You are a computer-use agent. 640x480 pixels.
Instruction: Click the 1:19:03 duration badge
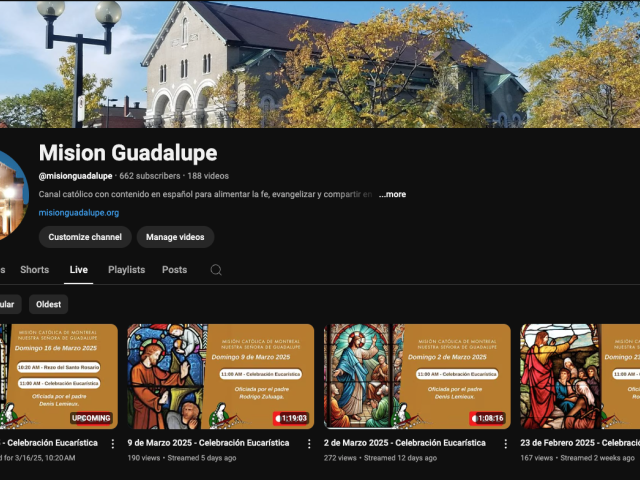[291, 418]
